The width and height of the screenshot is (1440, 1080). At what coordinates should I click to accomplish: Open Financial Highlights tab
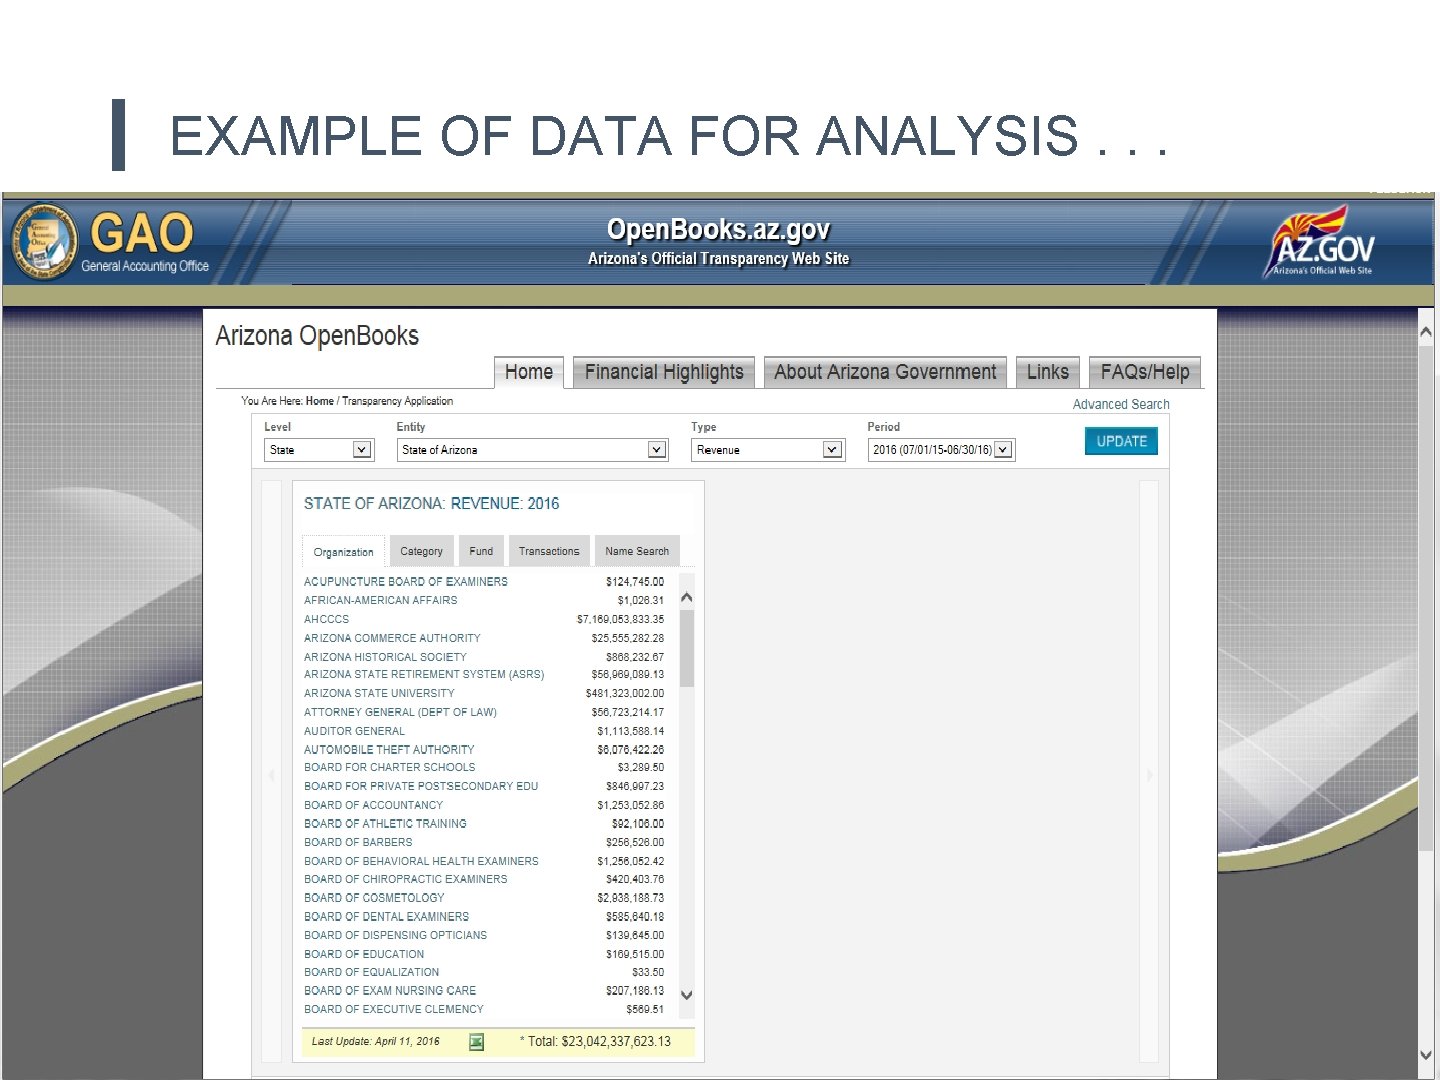(664, 372)
